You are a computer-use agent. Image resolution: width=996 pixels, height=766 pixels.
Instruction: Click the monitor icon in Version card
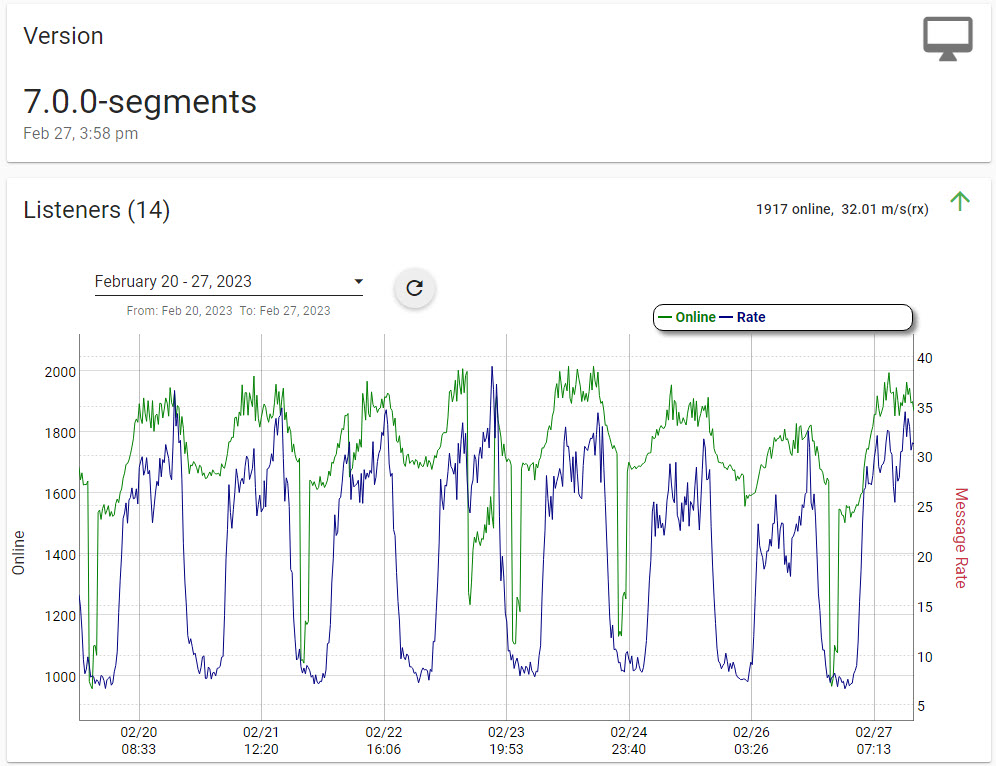947,39
